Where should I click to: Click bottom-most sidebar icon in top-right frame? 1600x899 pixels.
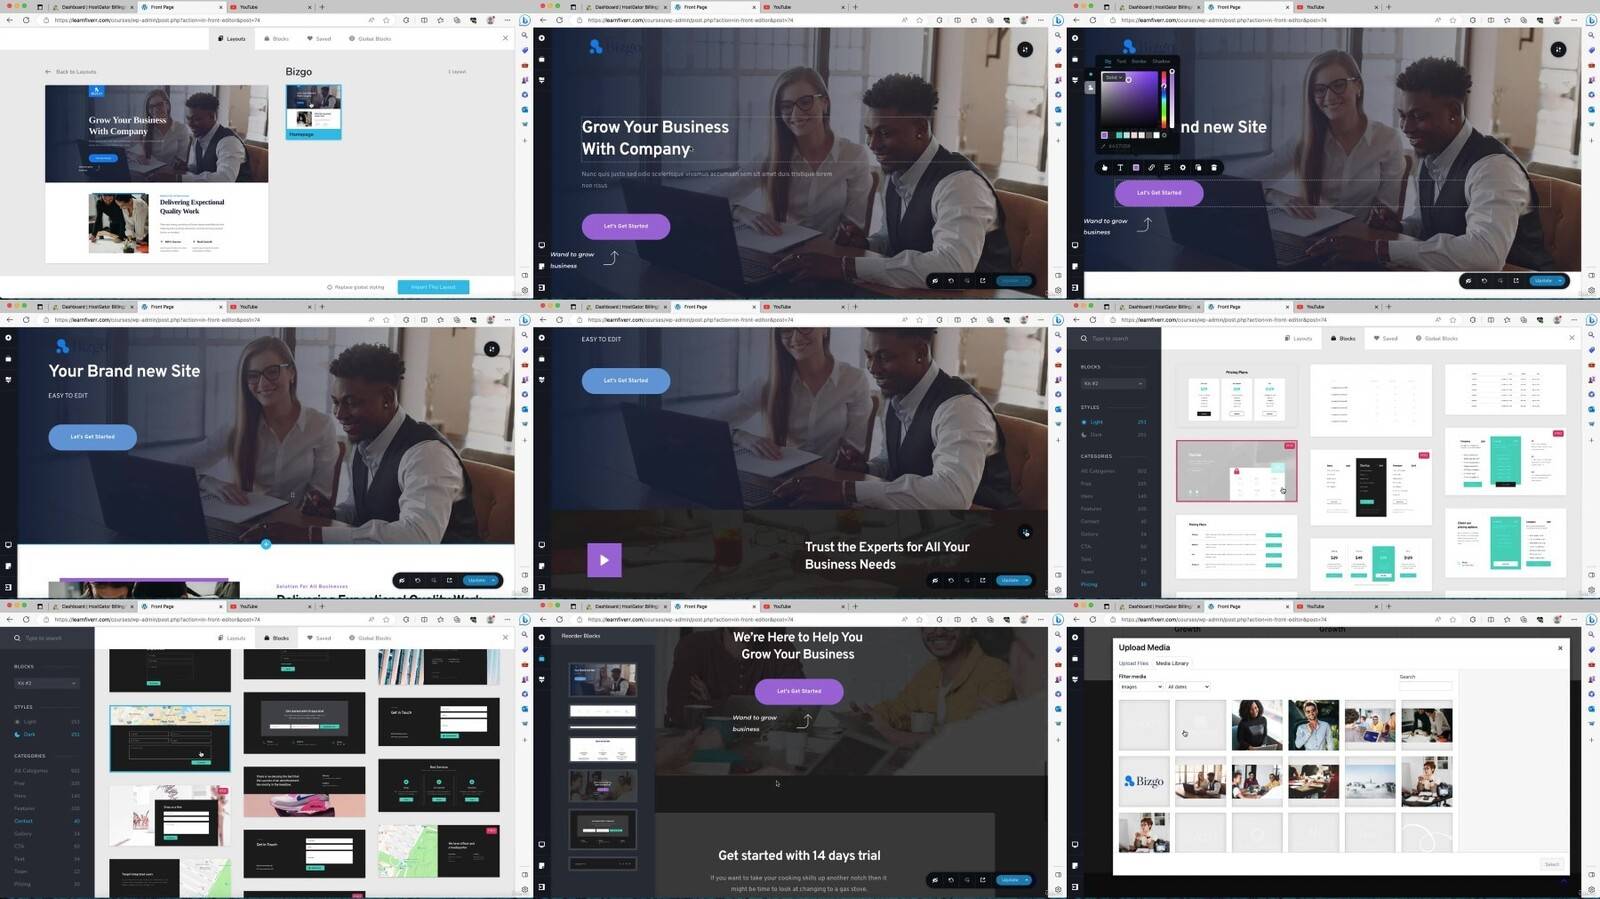tap(1075, 288)
